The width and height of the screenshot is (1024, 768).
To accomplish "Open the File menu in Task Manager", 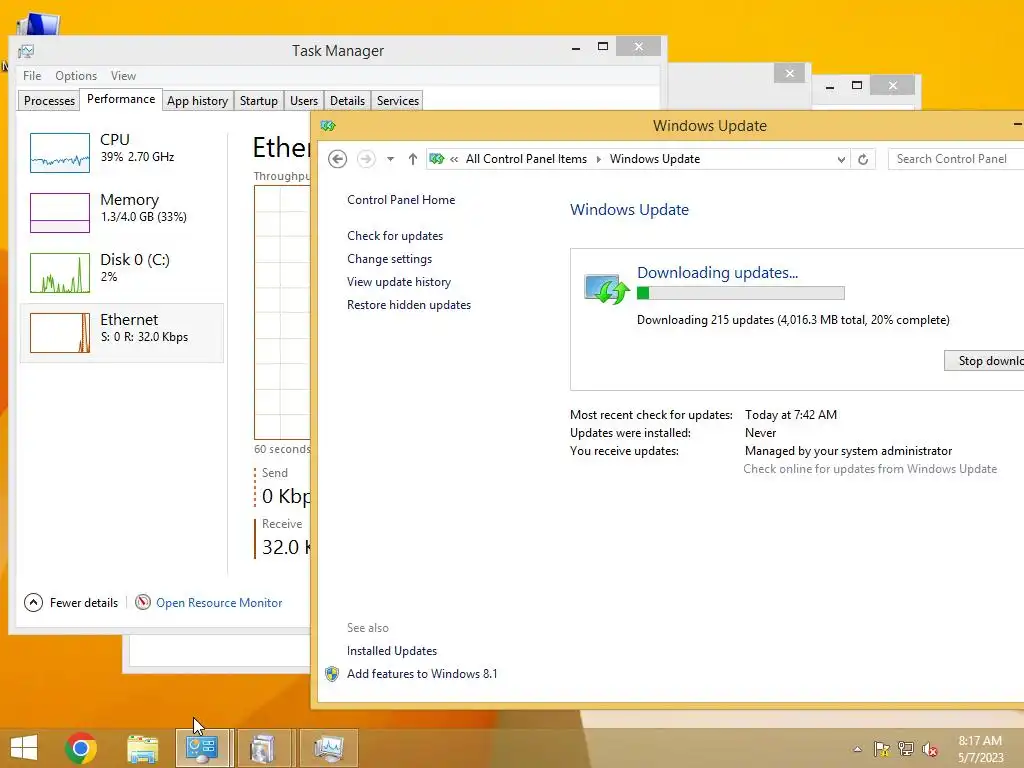I will pyautogui.click(x=32, y=76).
